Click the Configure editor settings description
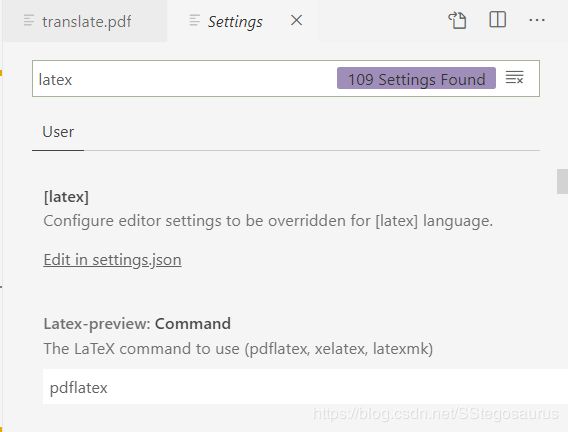This screenshot has height=432, width=568. point(268,221)
